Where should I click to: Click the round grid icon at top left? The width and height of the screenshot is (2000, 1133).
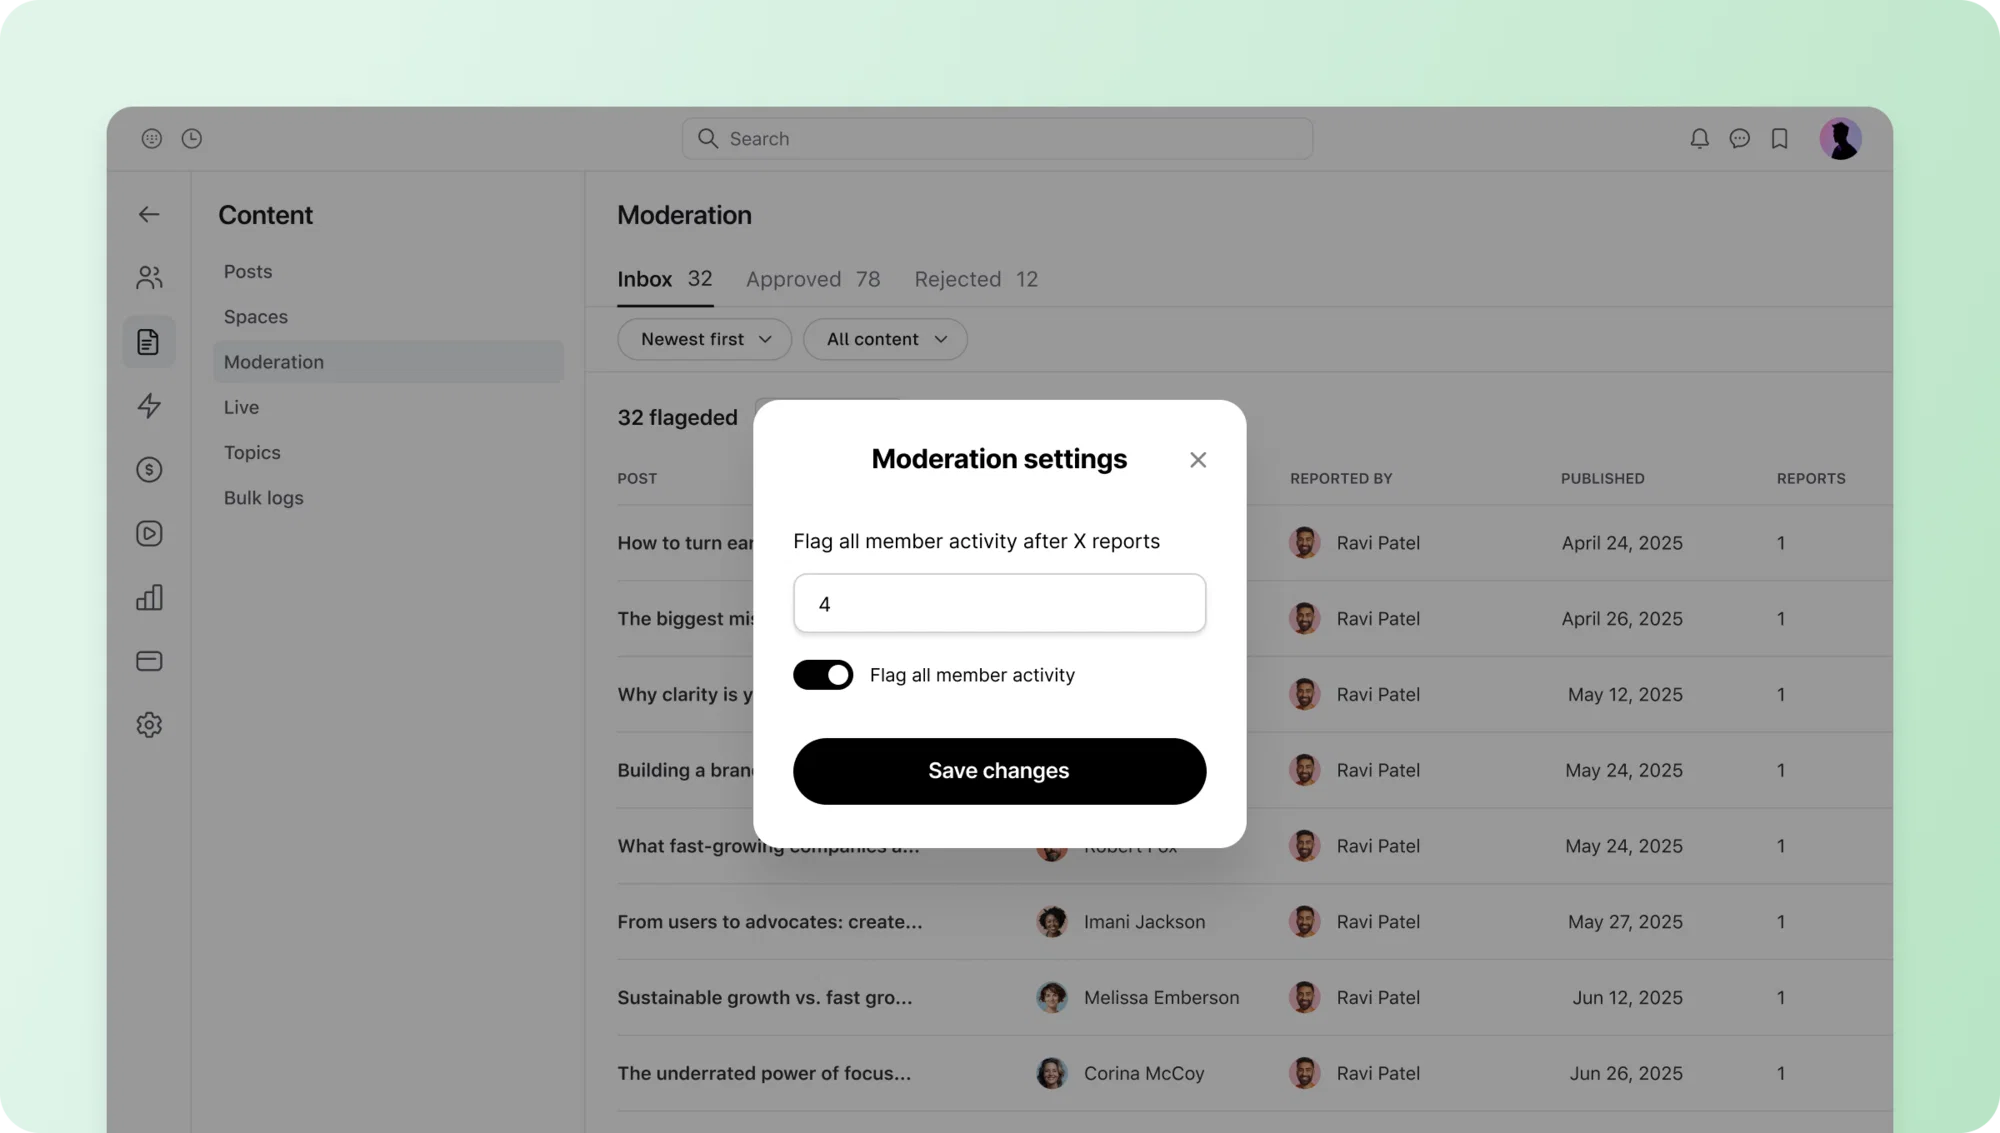point(151,139)
